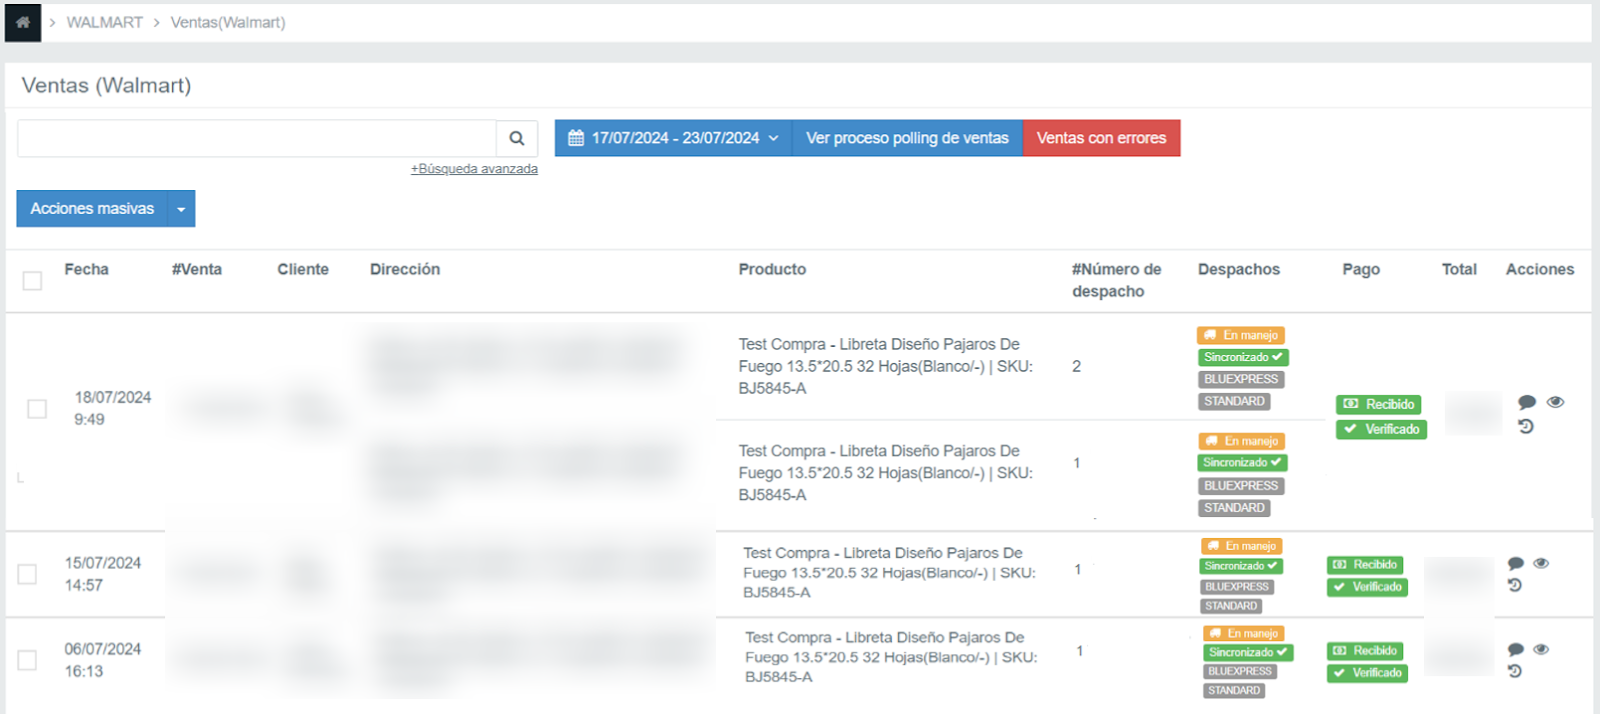The width and height of the screenshot is (1600, 714).
Task: Click the Verificado badge of the 18/07/2024 sale
Action: tap(1382, 429)
